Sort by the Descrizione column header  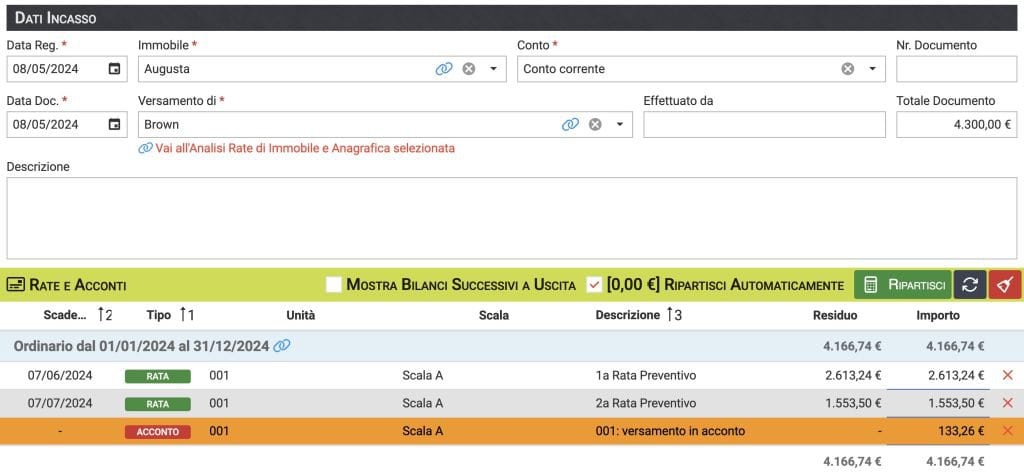tap(628, 315)
